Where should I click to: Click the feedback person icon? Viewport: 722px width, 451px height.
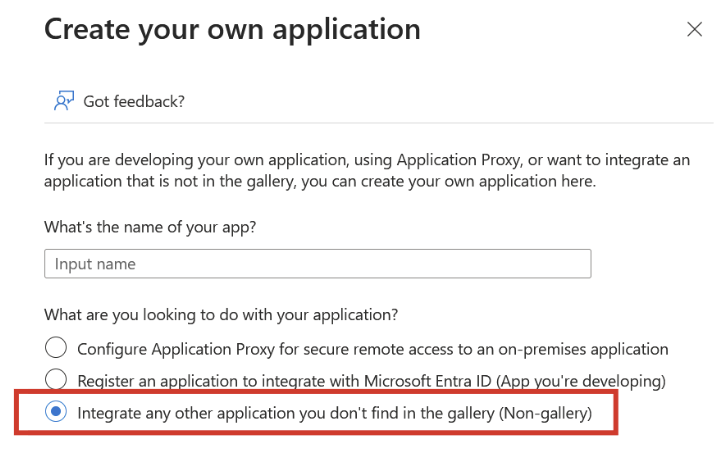tap(63, 101)
